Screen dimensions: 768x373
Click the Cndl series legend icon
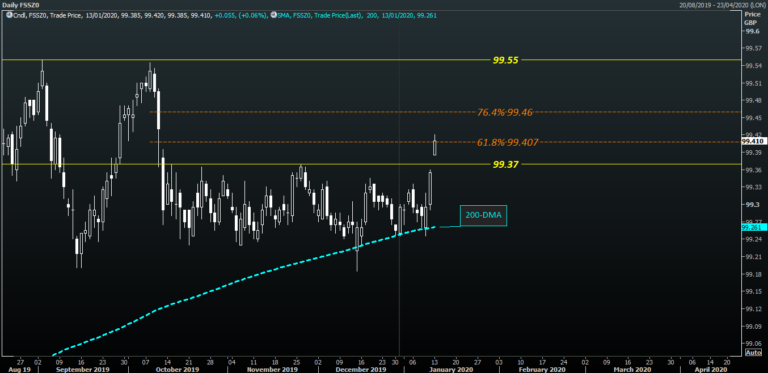[9, 15]
